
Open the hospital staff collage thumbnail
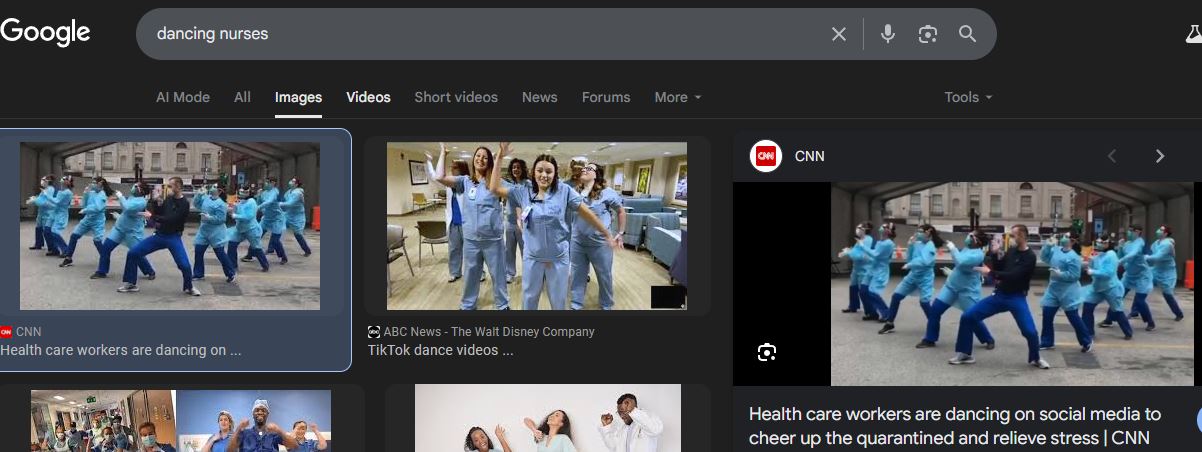click(x=181, y=421)
